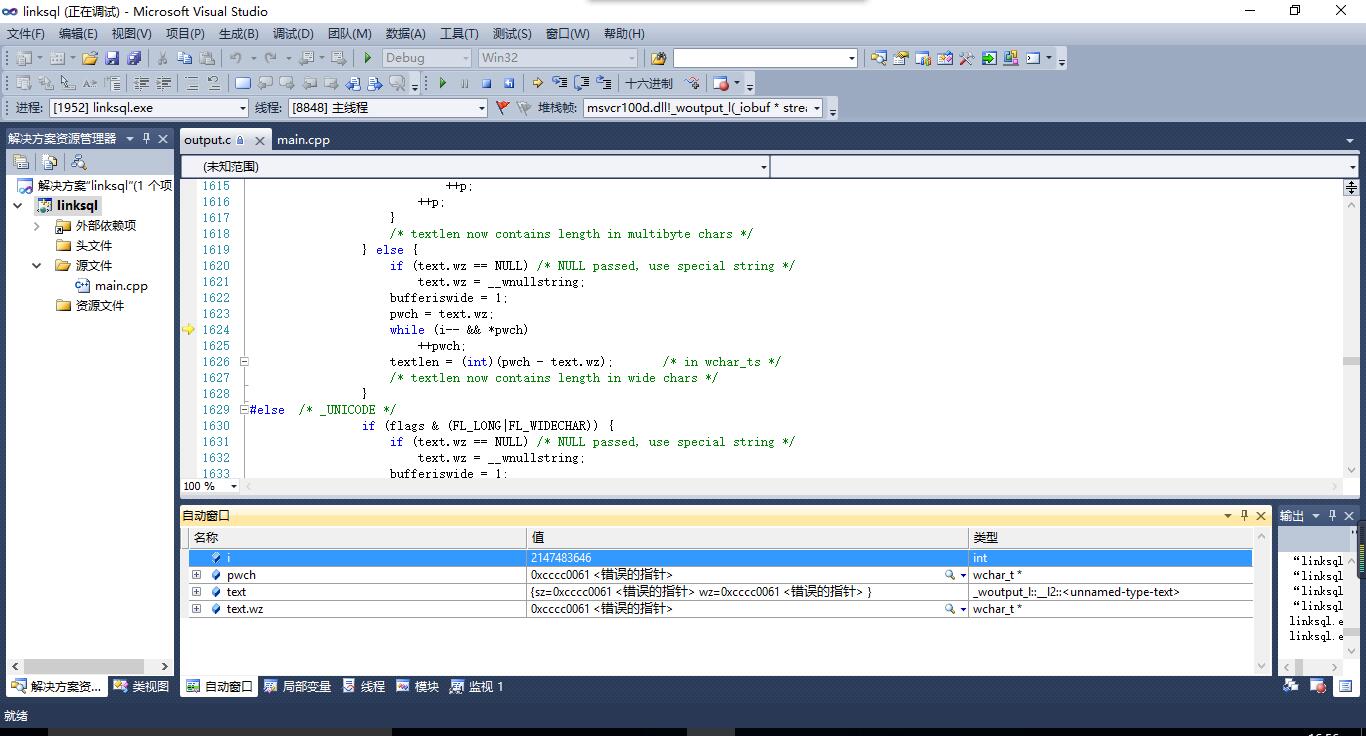Switch to 监视 1 tab
The image size is (1366, 736).
coord(477,687)
